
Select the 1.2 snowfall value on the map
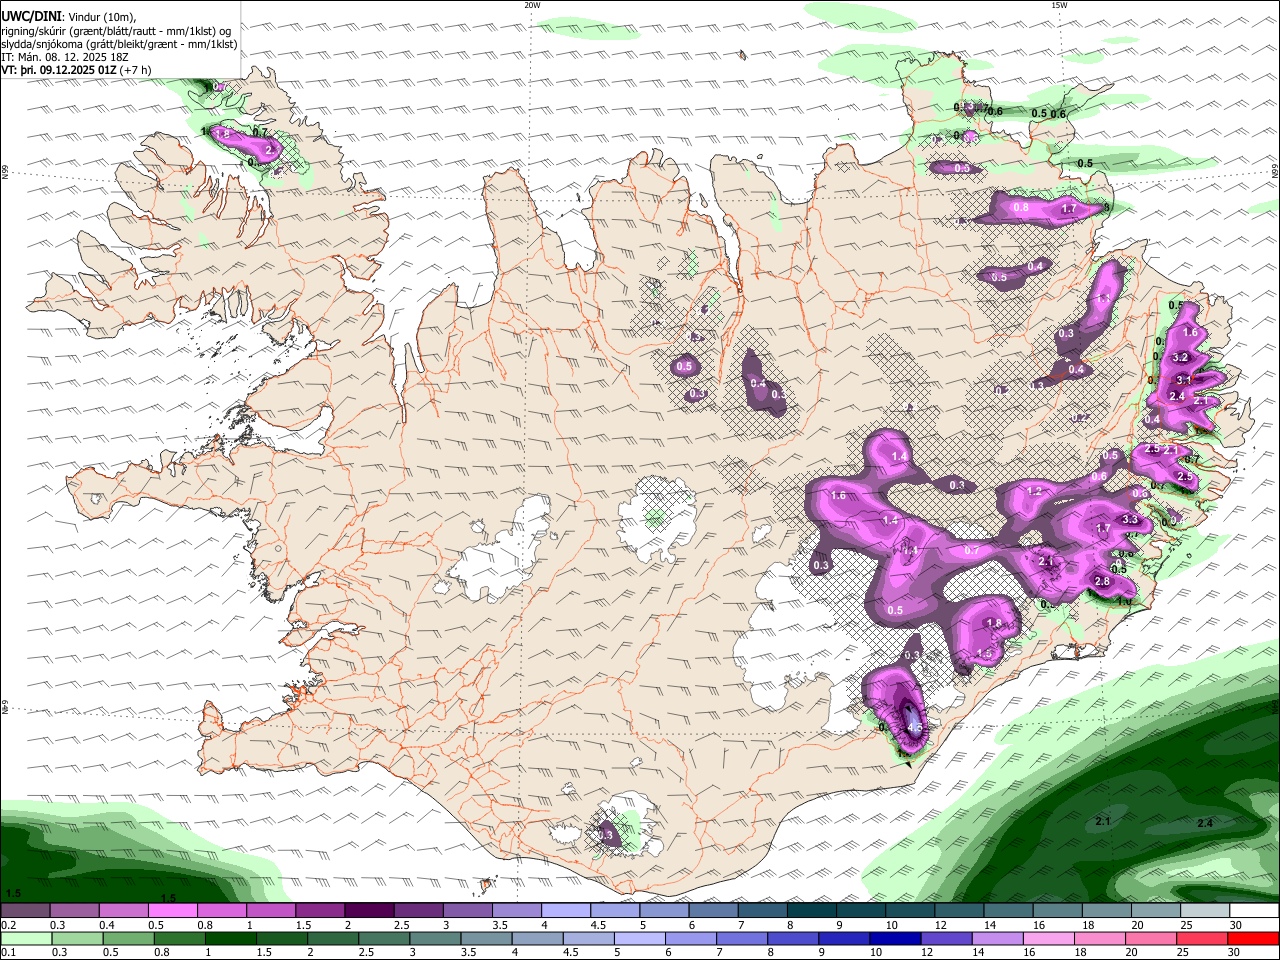tap(1035, 492)
